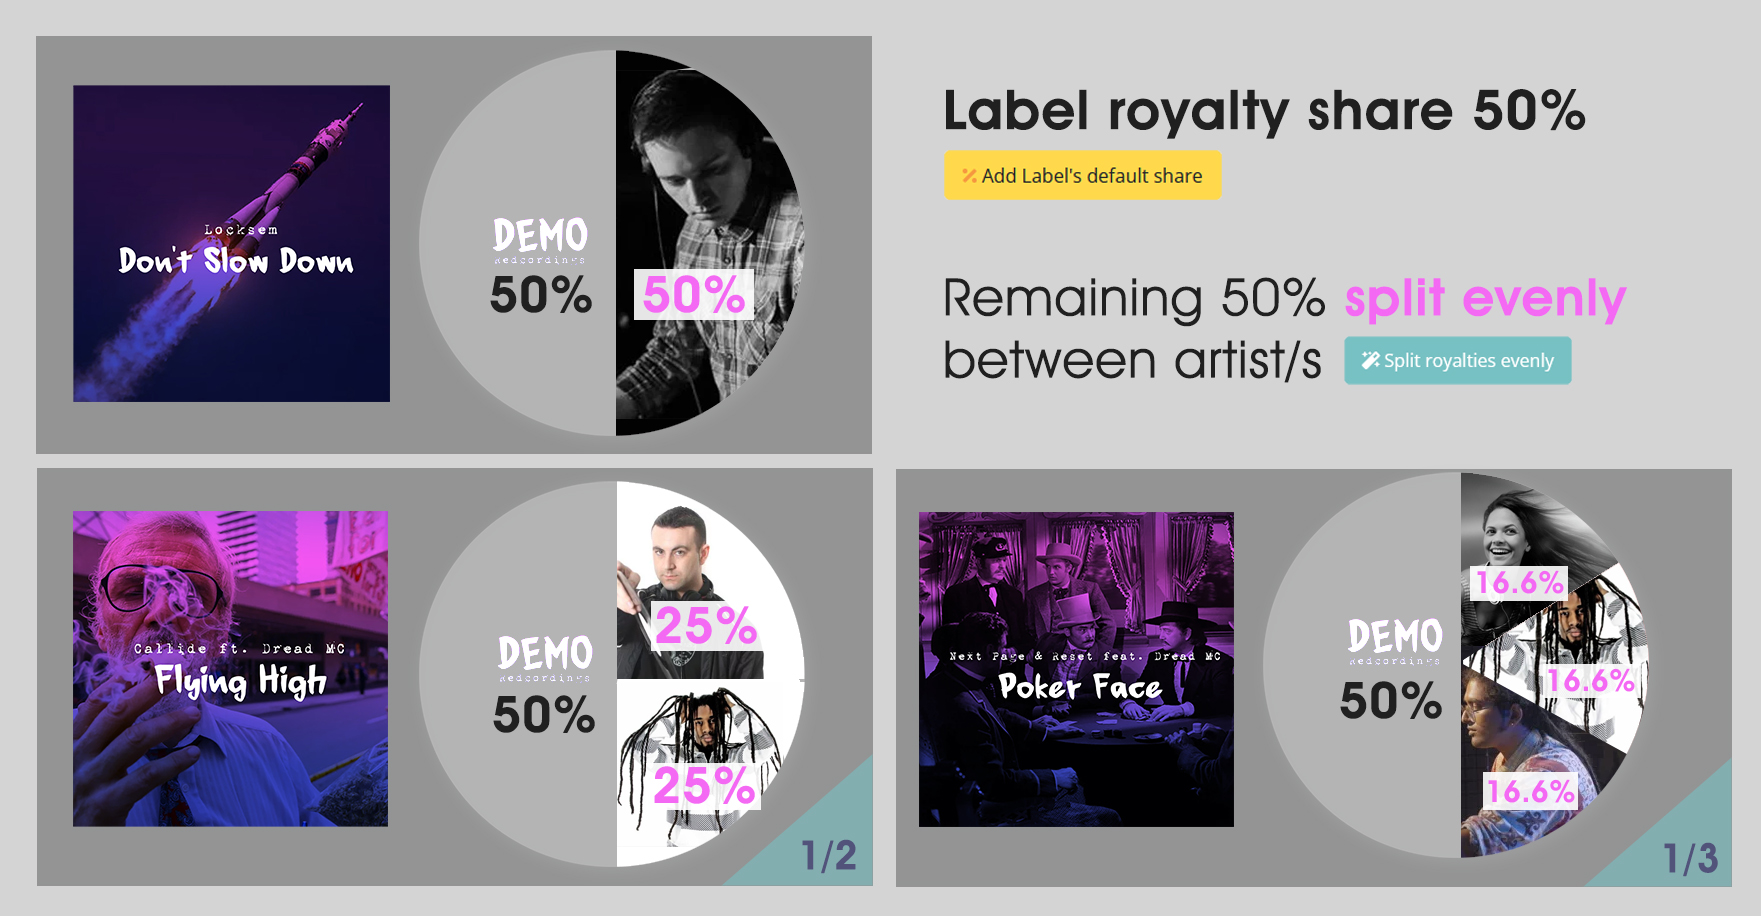Viewport: 1761px width, 916px height.
Task: Select the DEMO Recordings logo on Don't Slow Down chart
Action: tap(540, 240)
